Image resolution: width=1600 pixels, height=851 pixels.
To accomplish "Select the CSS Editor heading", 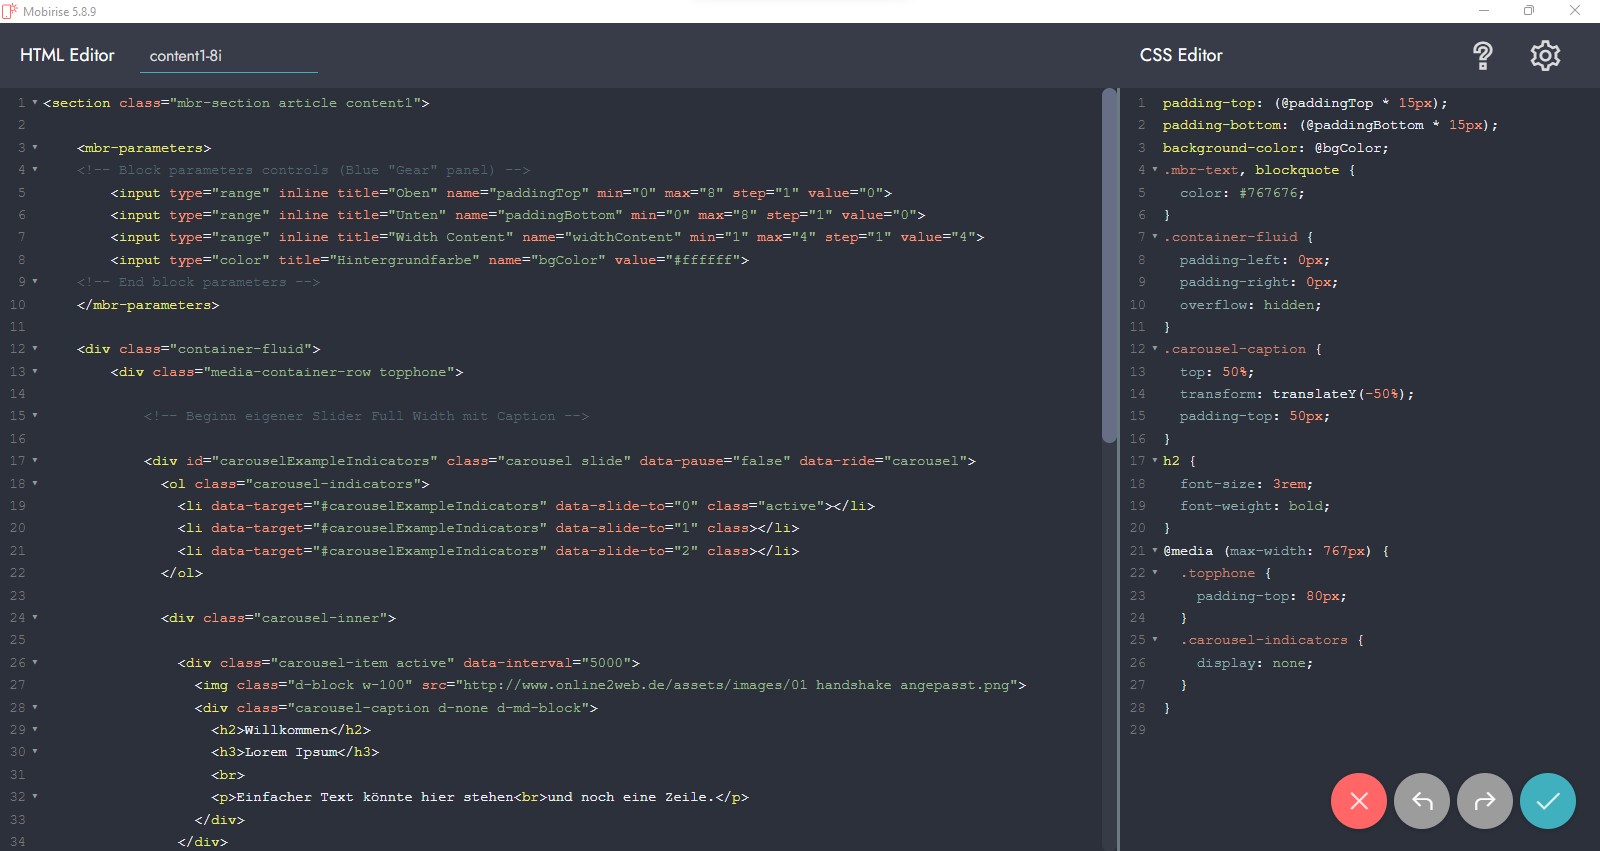I will pos(1181,55).
